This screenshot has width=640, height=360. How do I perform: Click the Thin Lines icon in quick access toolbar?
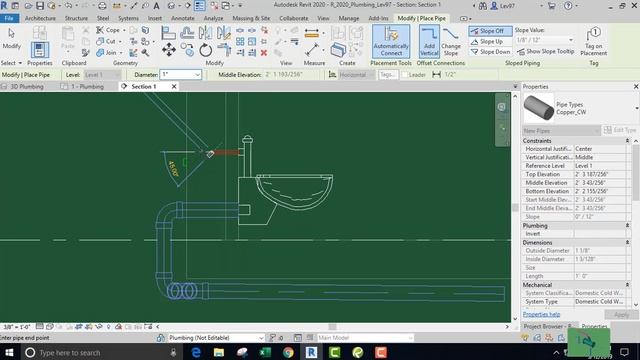pyautogui.click(x=200, y=6)
